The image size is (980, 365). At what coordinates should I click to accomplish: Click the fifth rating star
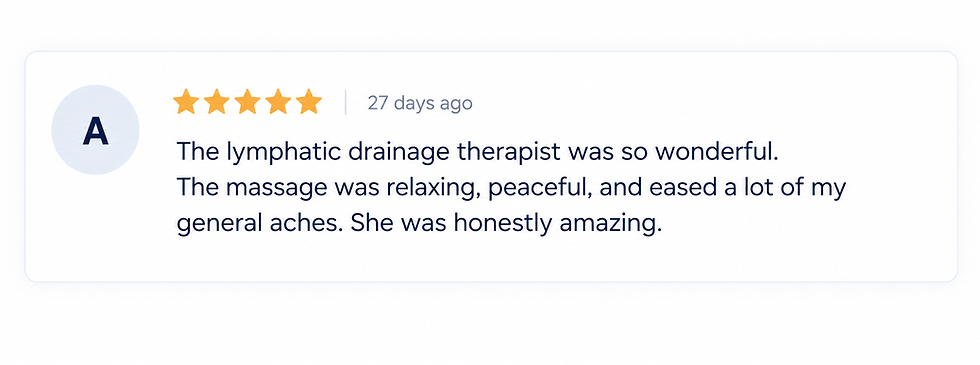308,102
